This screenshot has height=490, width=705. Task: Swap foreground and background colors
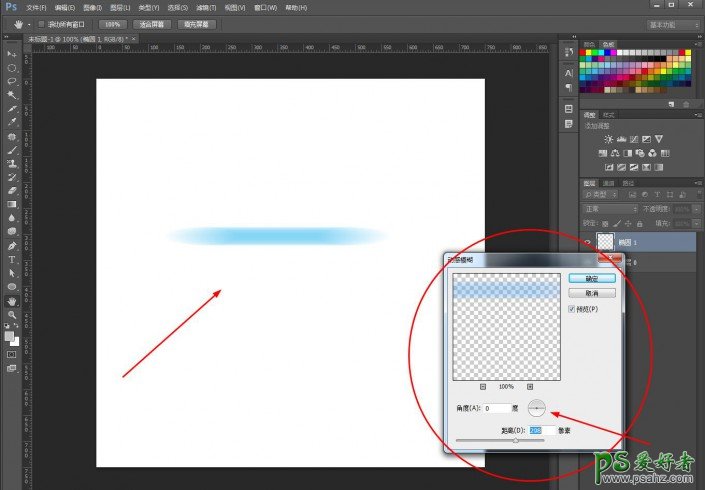coord(16,325)
